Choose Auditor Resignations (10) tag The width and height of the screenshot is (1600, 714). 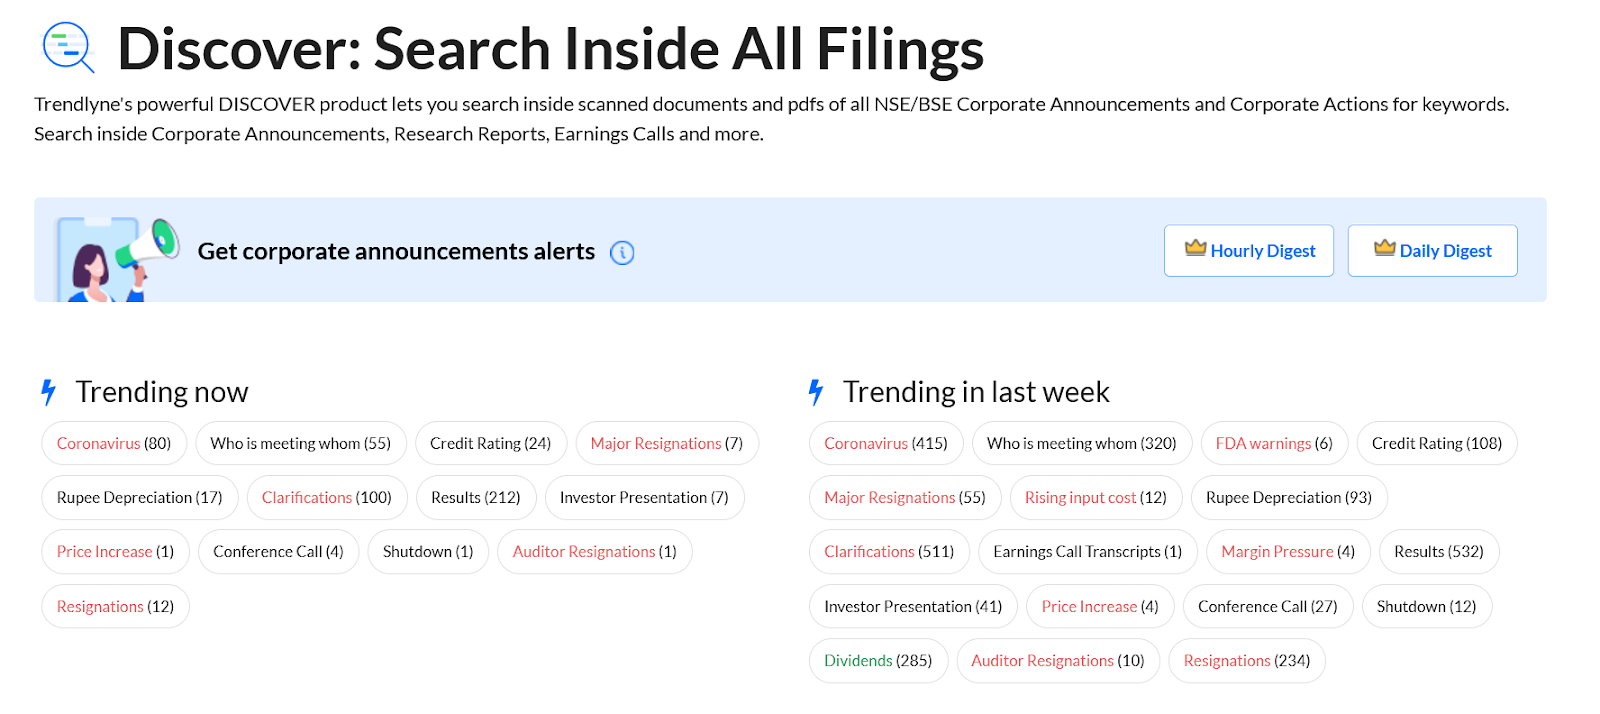(x=1058, y=660)
